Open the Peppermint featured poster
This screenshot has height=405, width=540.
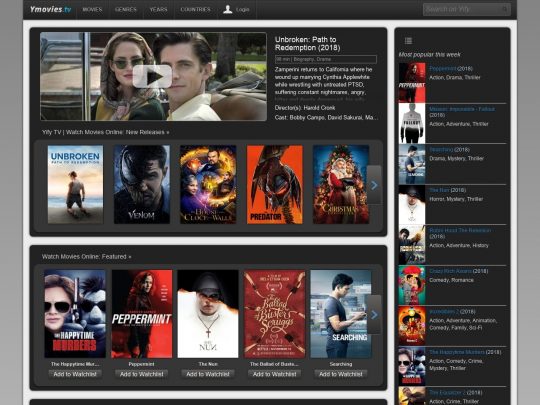point(142,314)
